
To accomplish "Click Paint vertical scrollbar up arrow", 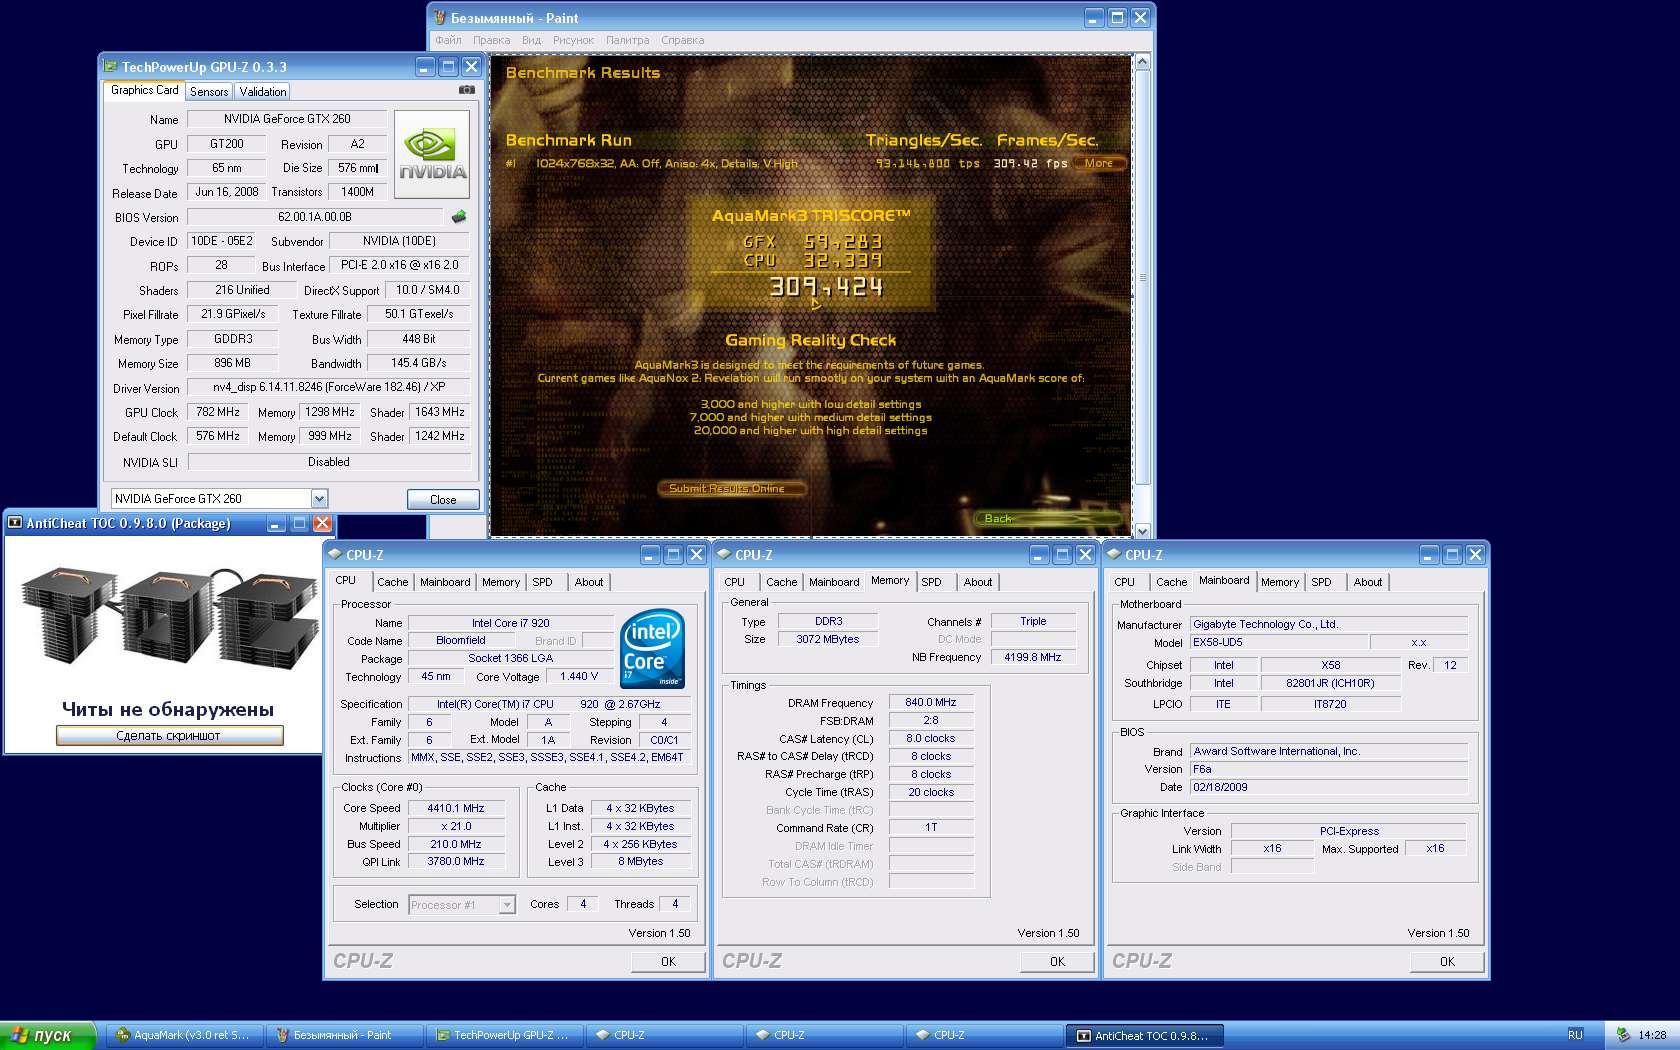I will (x=1142, y=62).
